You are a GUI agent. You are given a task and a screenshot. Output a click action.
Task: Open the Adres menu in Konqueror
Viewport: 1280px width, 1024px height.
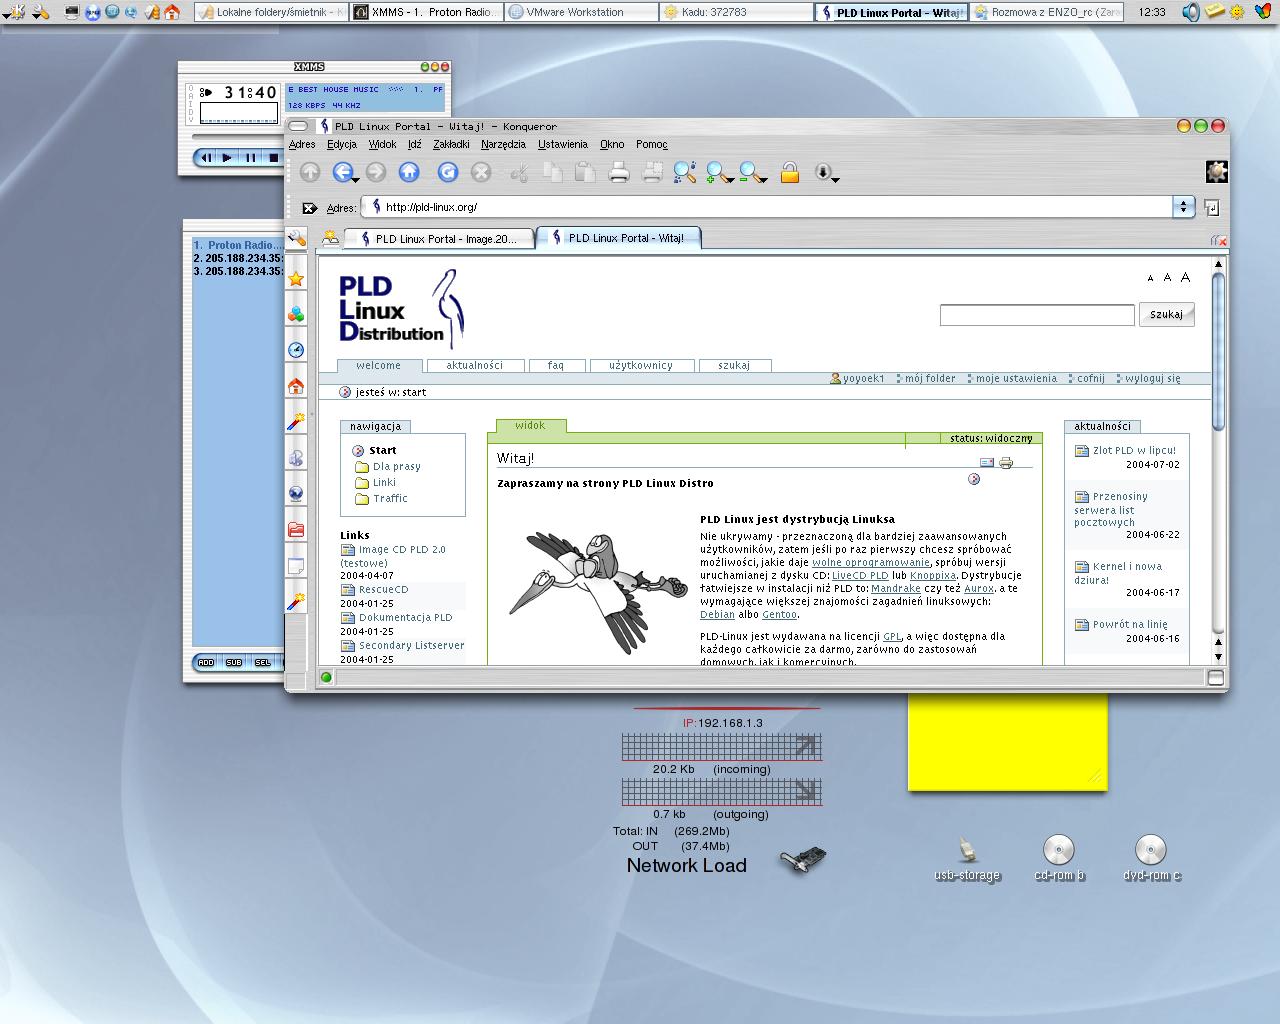(x=302, y=144)
